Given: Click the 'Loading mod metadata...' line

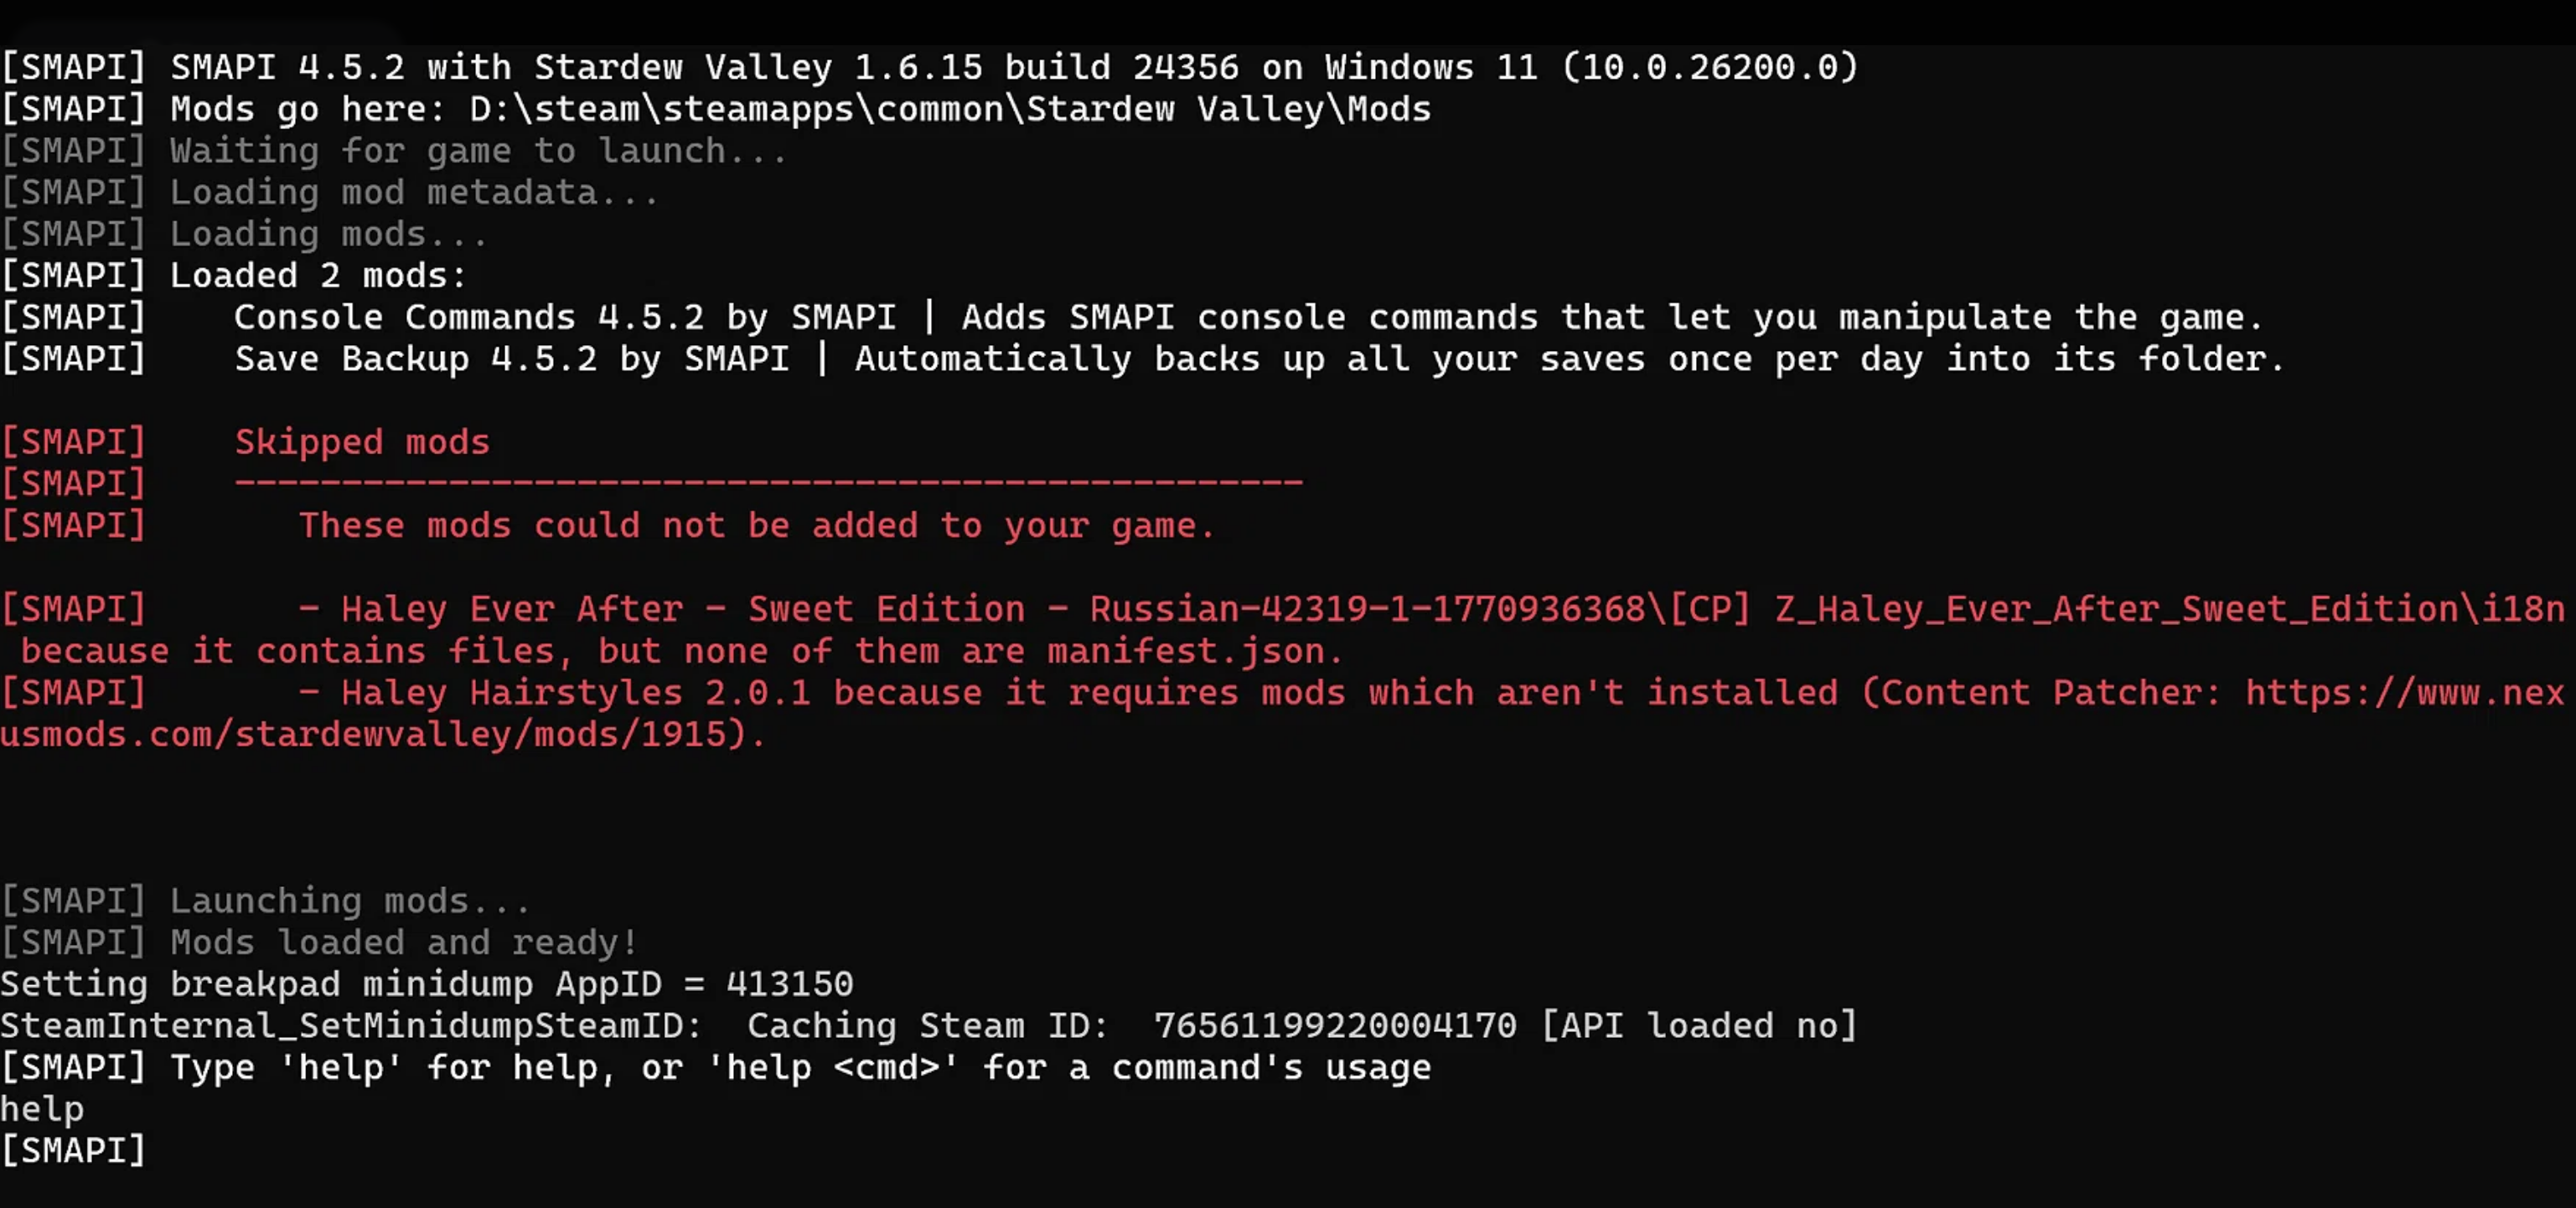Looking at the screenshot, I should (x=330, y=192).
